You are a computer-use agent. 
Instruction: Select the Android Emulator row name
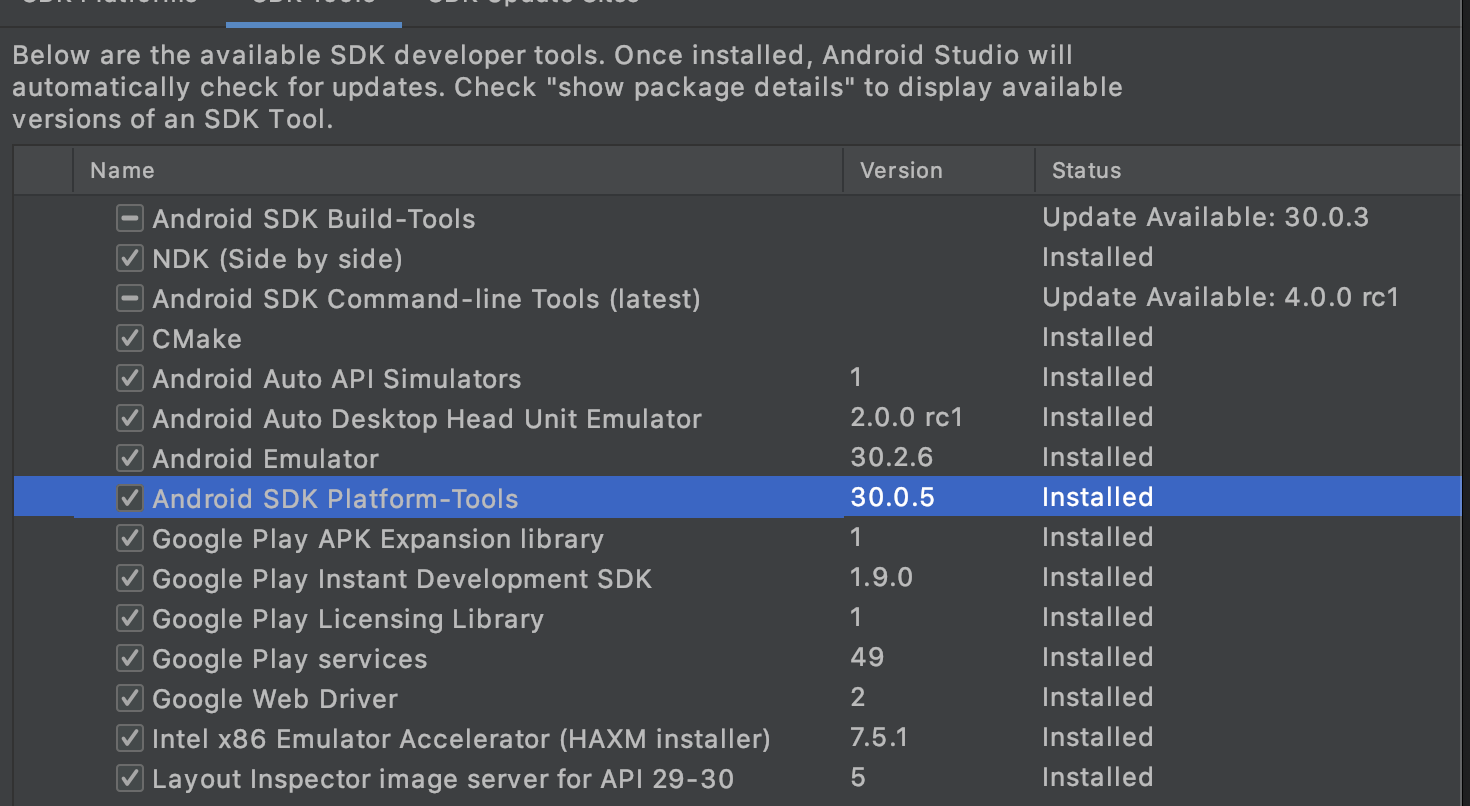point(266,459)
